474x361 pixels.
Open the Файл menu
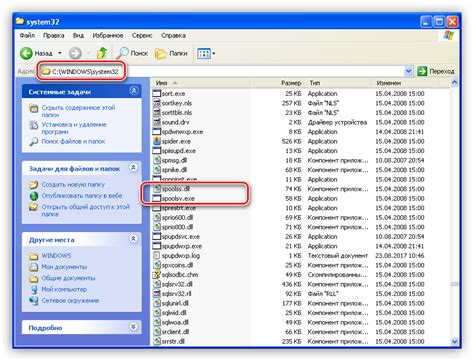coord(27,35)
